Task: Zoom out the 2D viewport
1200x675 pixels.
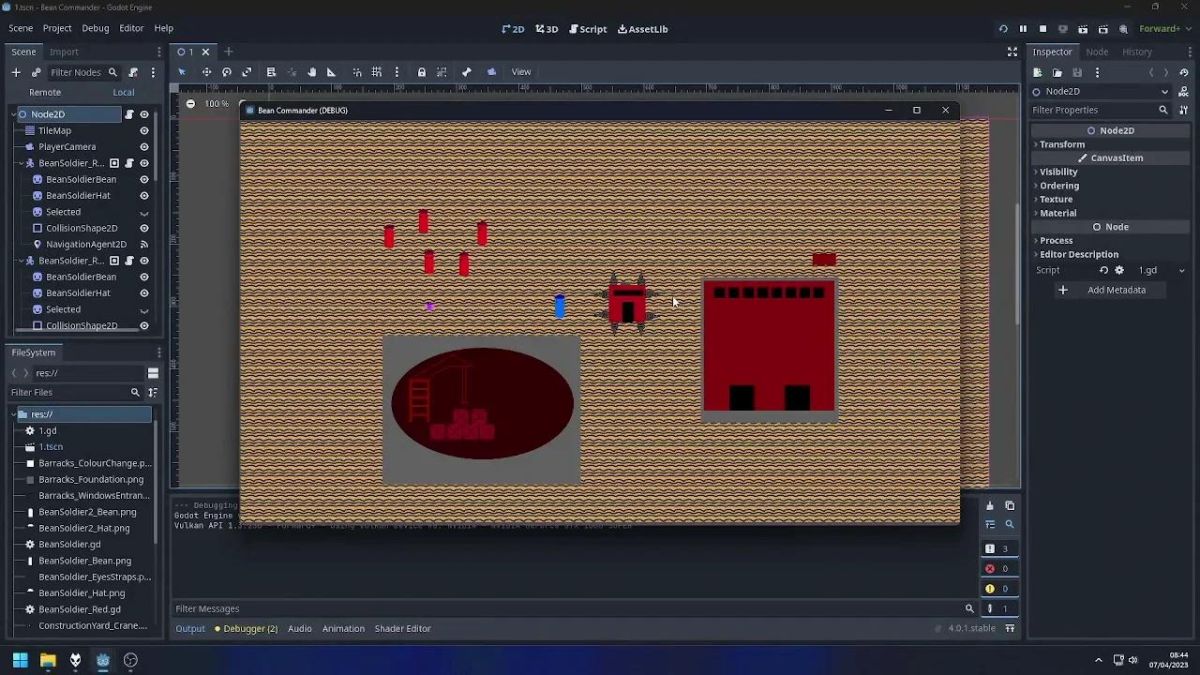Action: tap(190, 103)
